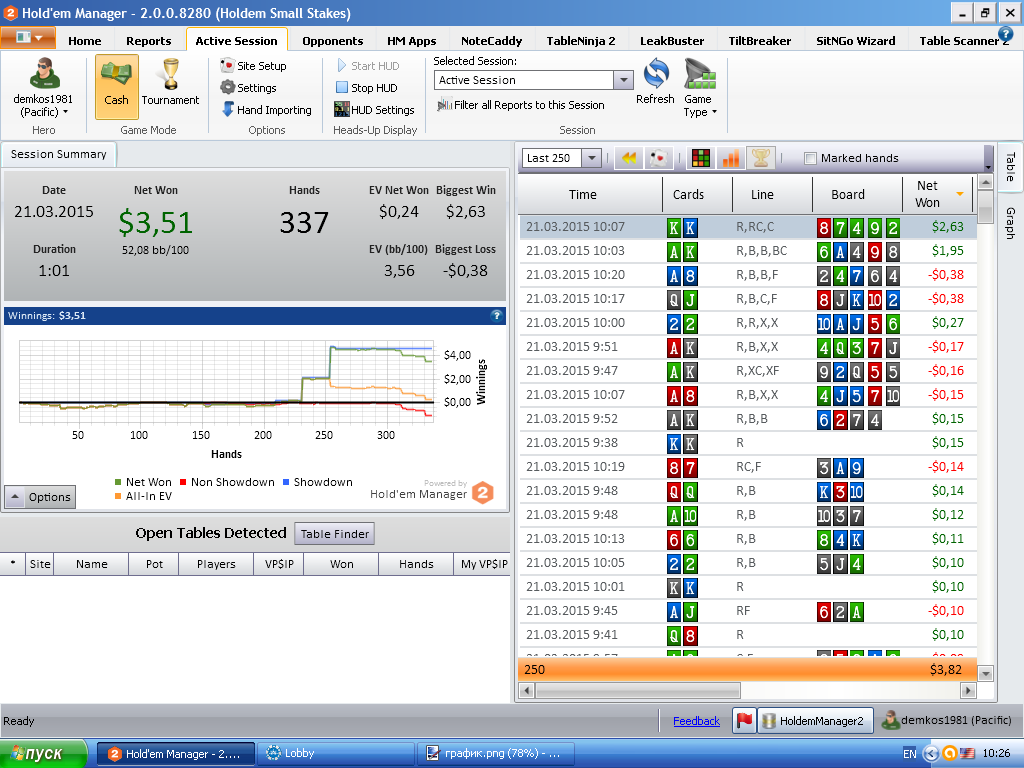This screenshot has width=1024, height=768.
Task: Open the Feedback link
Action: [x=696, y=721]
